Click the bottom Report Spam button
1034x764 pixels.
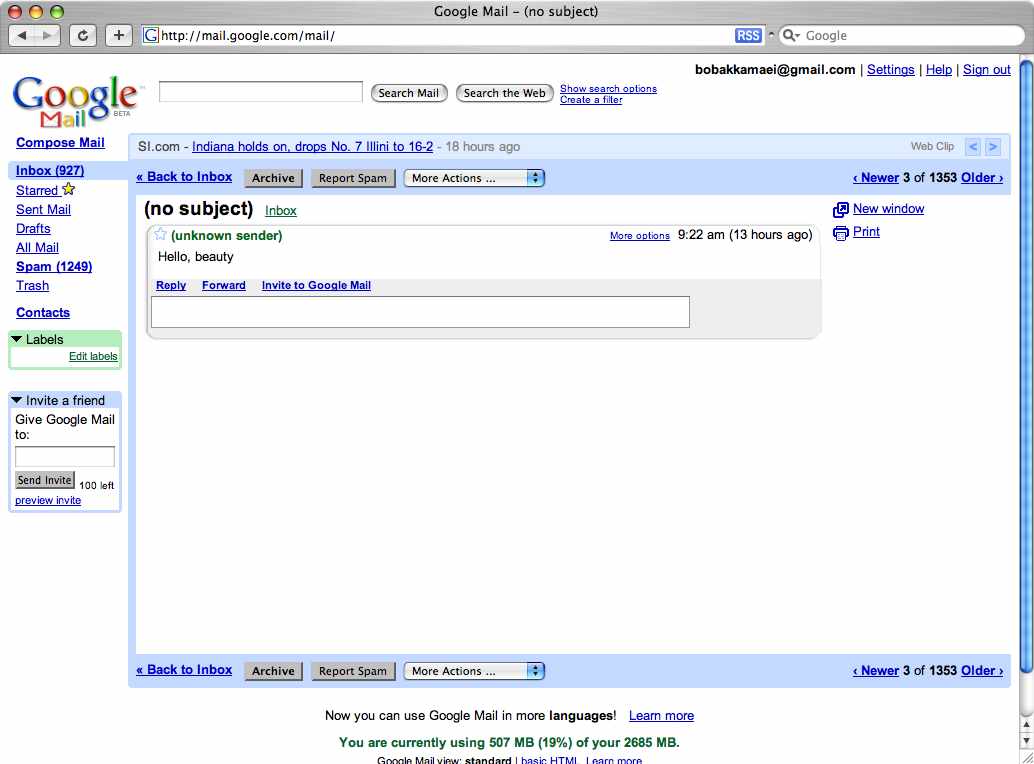(x=353, y=671)
